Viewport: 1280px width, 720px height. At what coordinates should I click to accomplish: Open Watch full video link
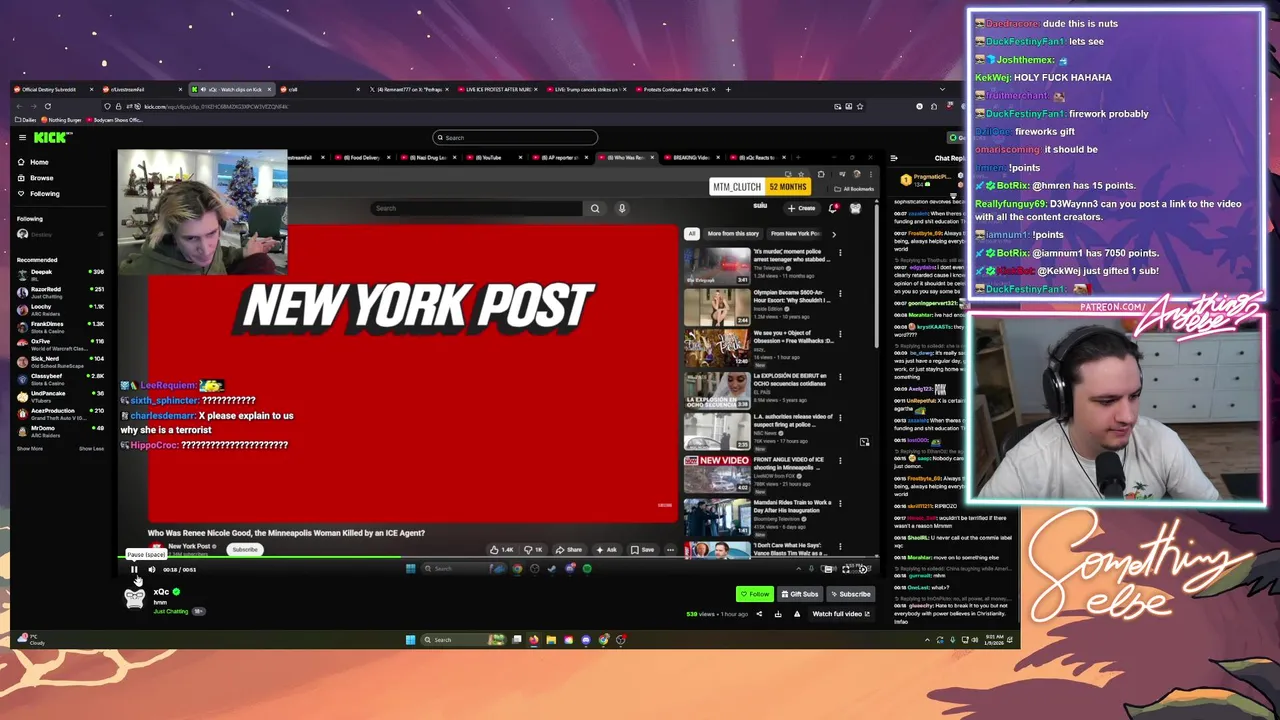[x=840, y=614]
